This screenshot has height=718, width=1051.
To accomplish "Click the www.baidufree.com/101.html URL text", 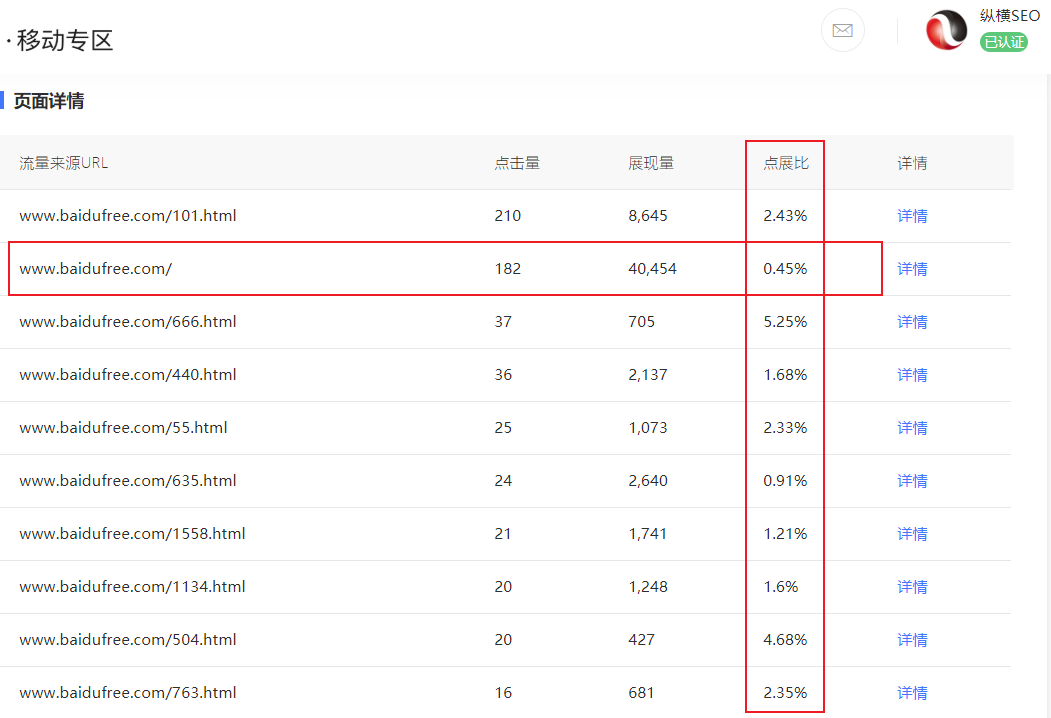I will pyautogui.click(x=128, y=216).
